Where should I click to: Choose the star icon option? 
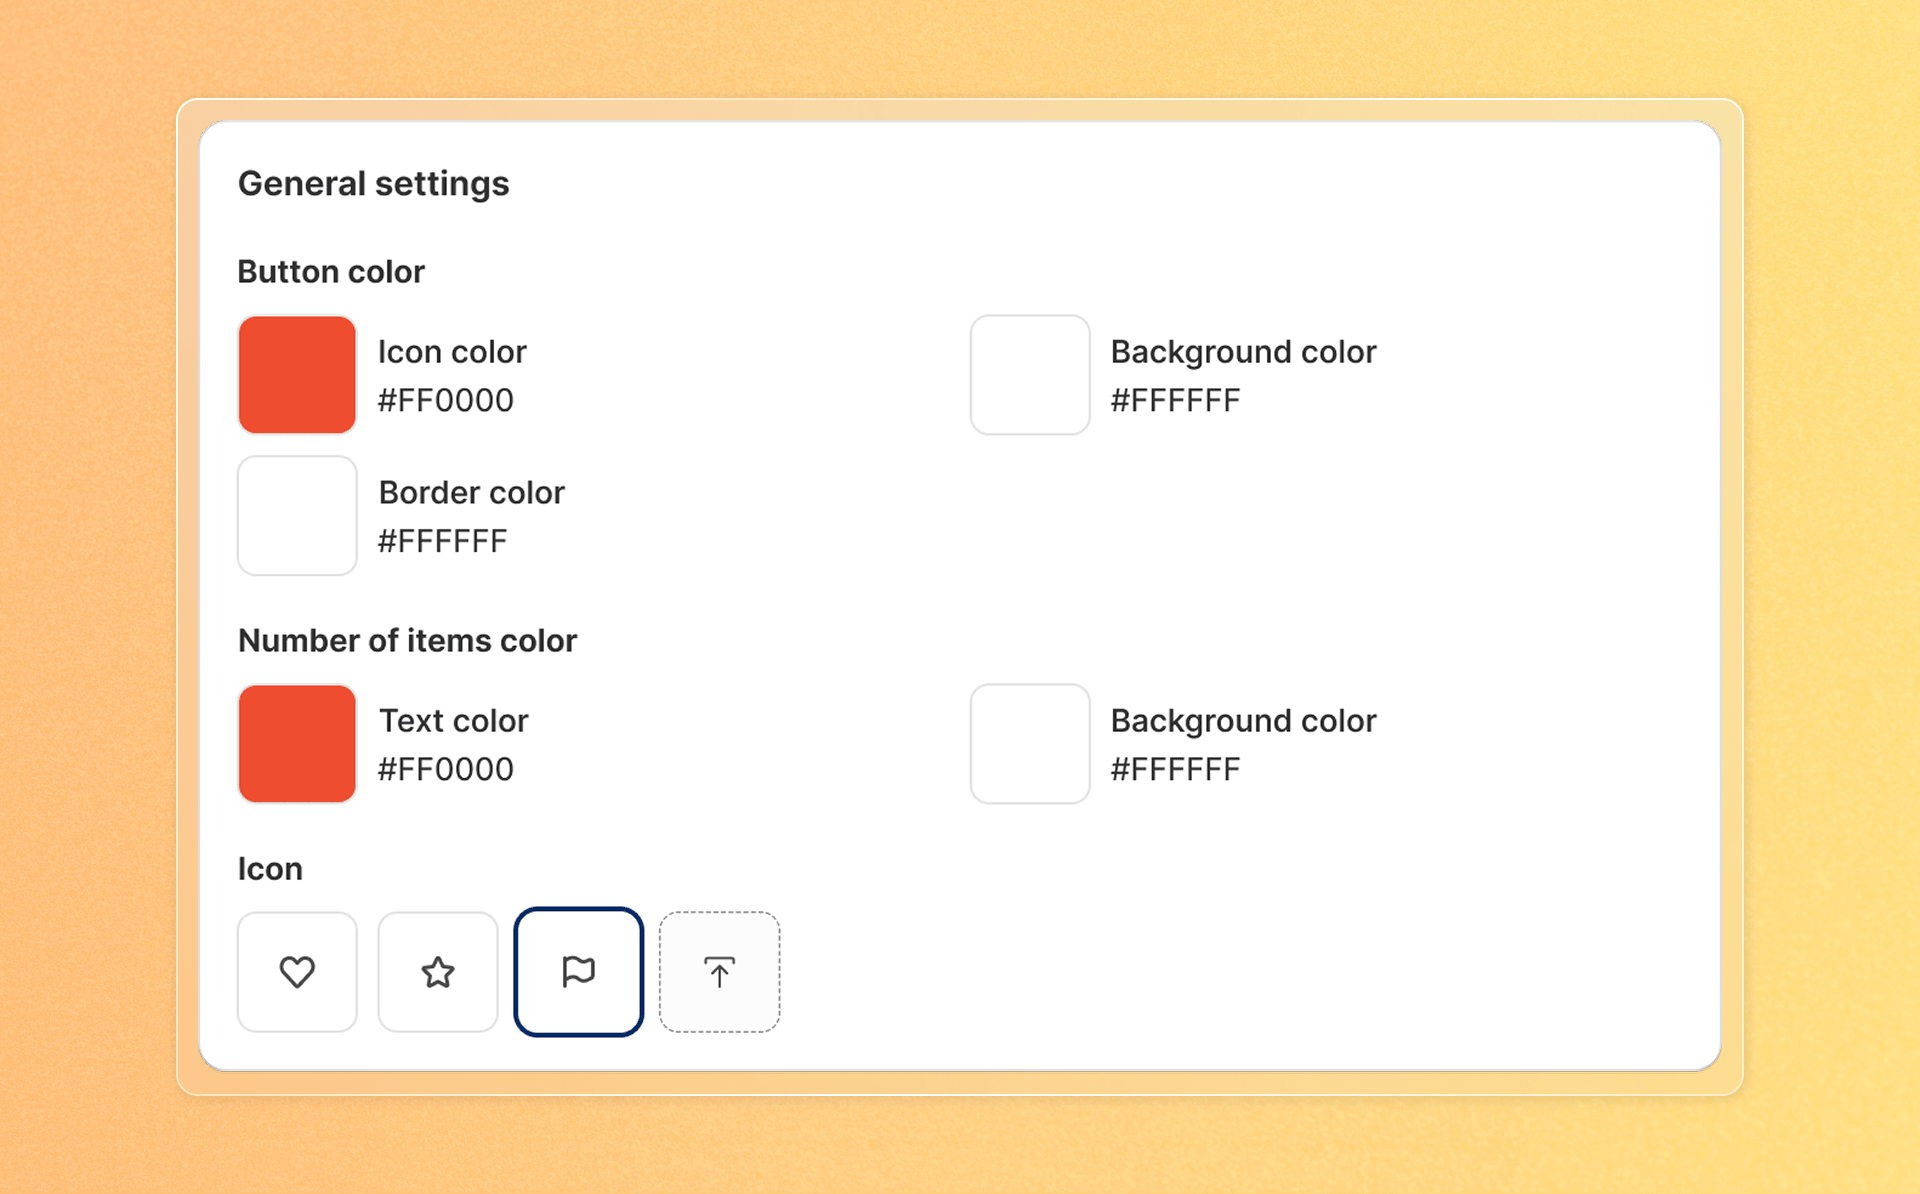(438, 971)
